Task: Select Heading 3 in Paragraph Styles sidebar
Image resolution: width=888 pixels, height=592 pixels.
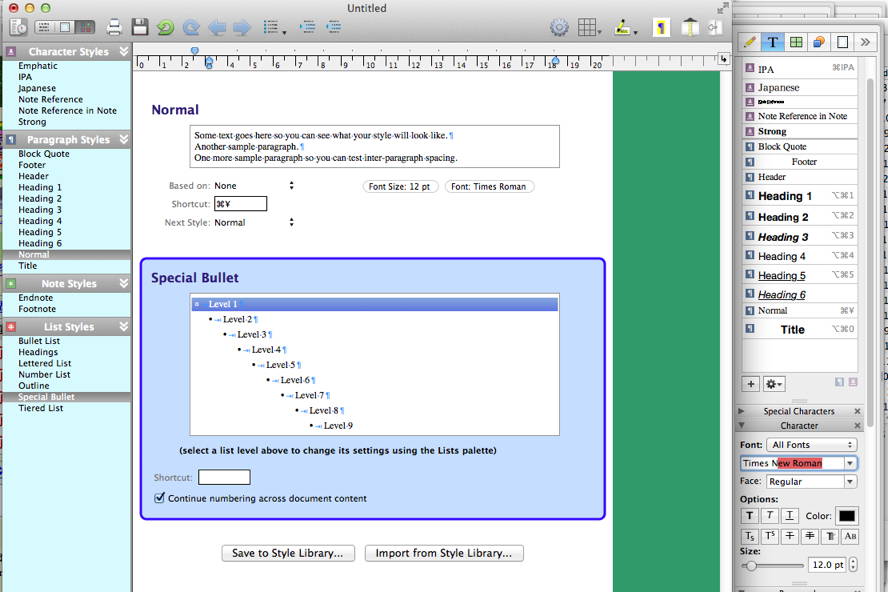Action: pyautogui.click(x=40, y=210)
